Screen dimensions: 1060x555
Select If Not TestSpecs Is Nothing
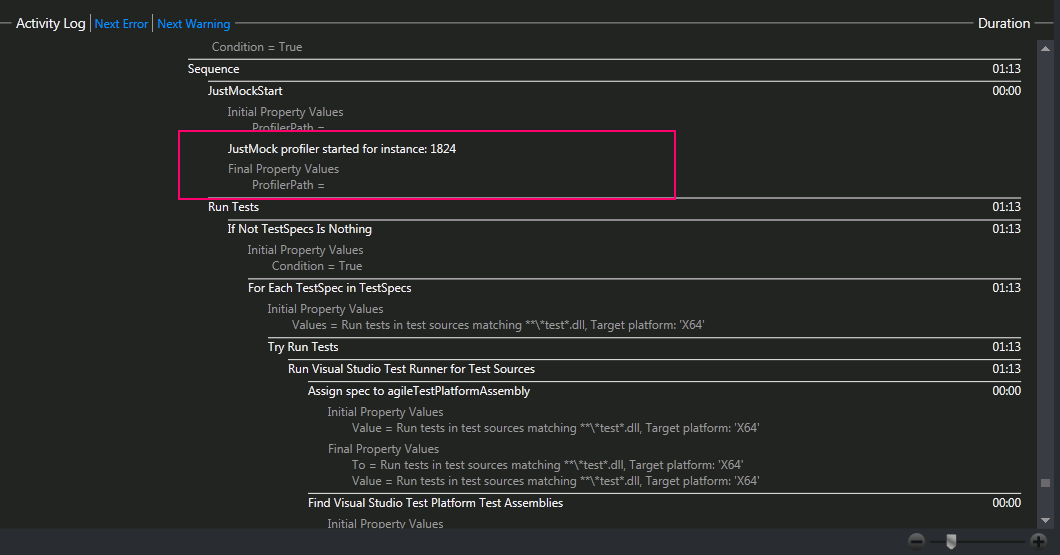[x=300, y=229]
